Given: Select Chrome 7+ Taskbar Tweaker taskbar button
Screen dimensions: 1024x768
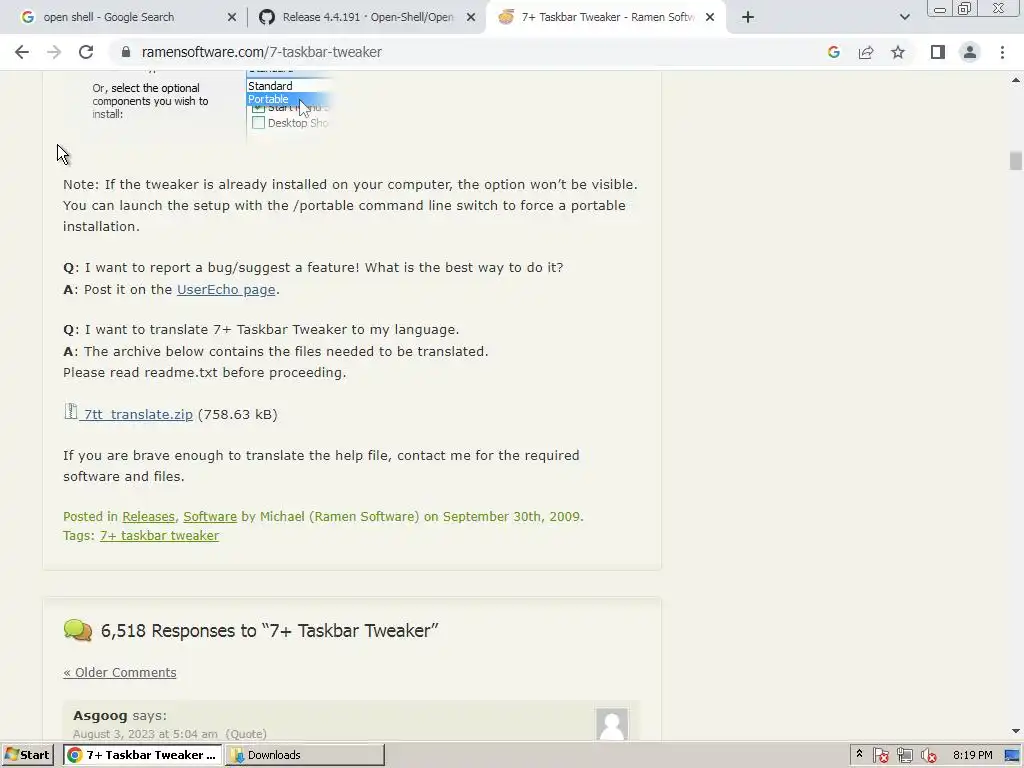Looking at the screenshot, I should [x=142, y=755].
